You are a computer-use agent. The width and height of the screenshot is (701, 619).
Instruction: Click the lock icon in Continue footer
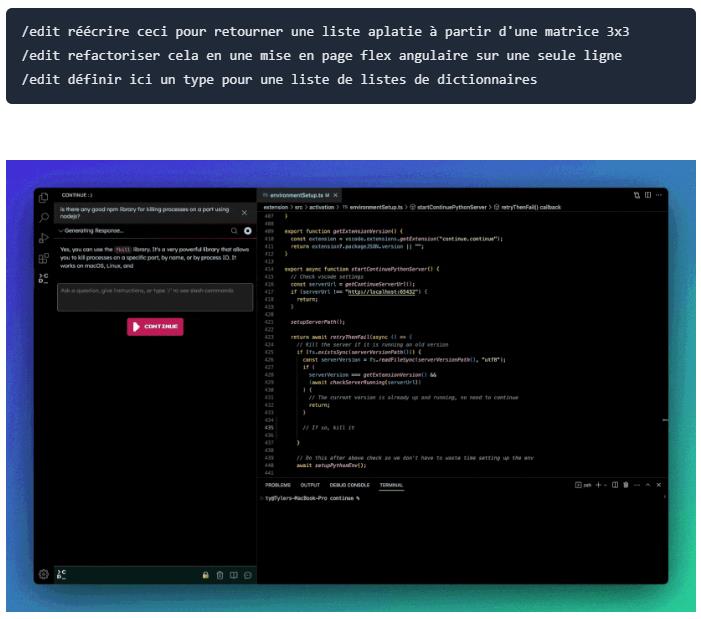pos(206,575)
